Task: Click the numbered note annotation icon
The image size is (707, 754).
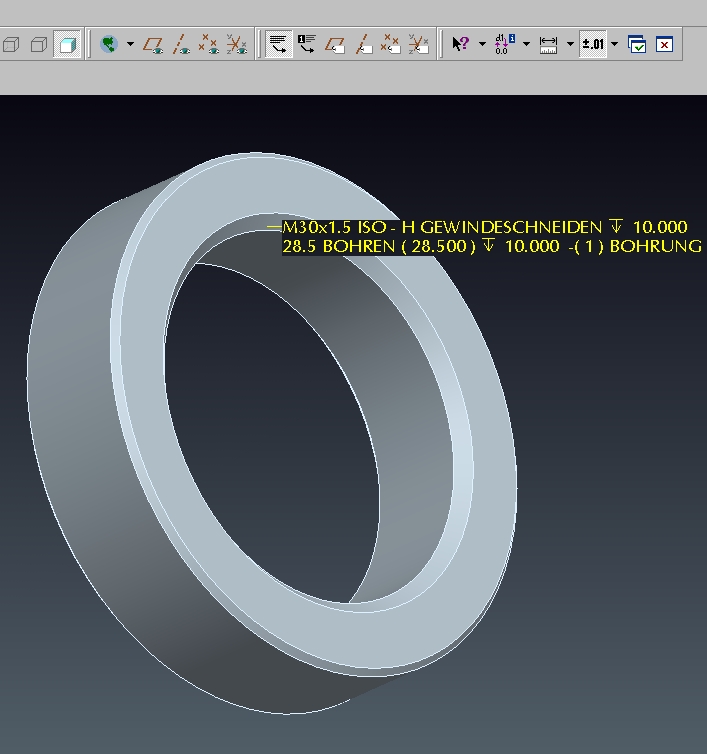Action: tap(307, 44)
